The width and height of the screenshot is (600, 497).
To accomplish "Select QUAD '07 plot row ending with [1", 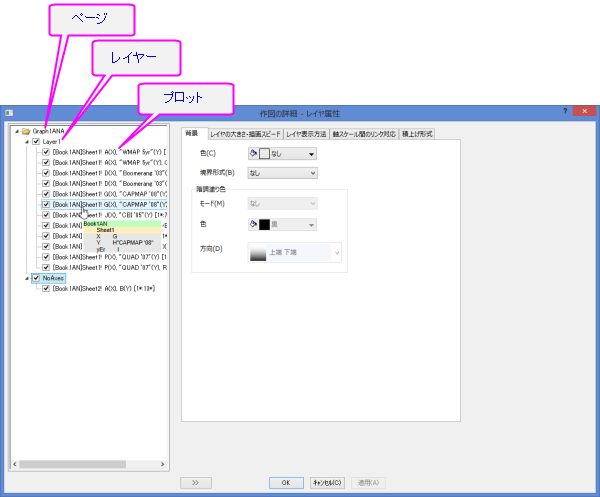I will coord(109,257).
